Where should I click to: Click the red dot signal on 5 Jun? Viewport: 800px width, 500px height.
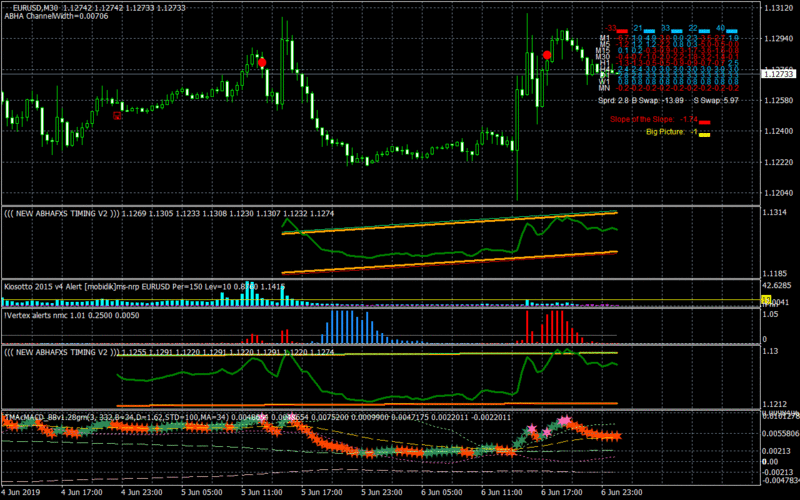(262, 63)
